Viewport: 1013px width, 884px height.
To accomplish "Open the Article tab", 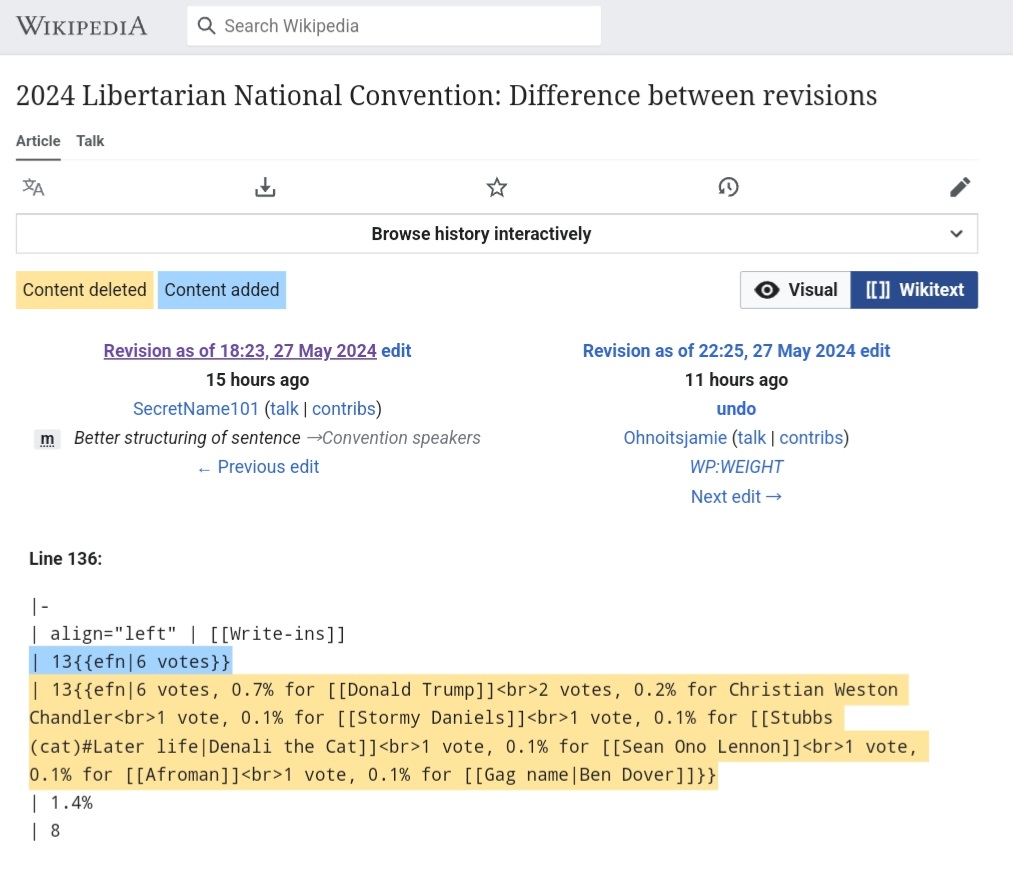I will tap(38, 141).
